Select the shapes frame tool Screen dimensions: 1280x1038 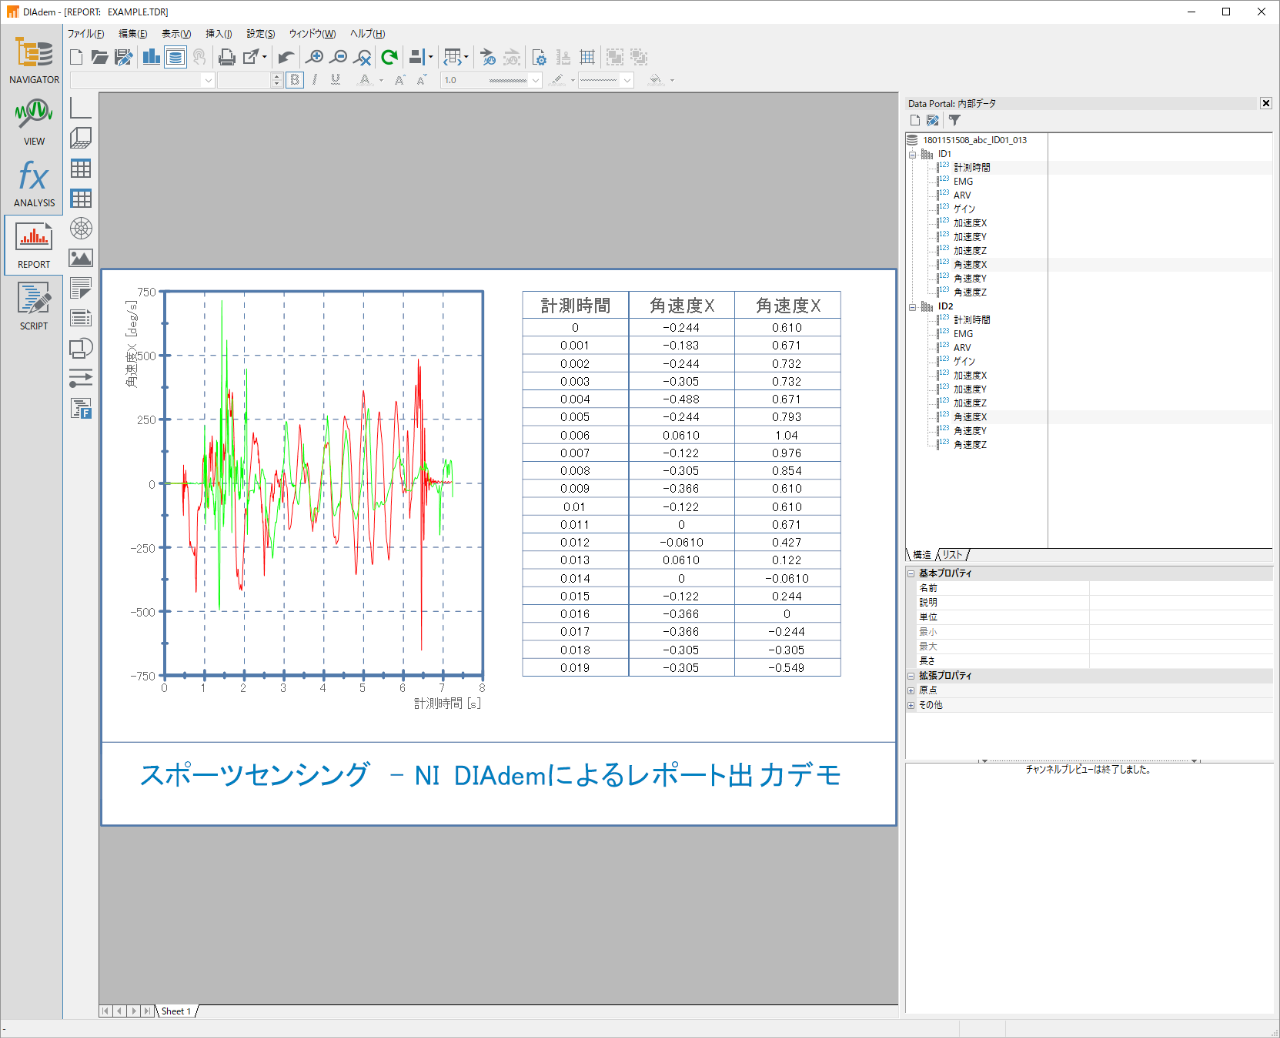pos(81,348)
